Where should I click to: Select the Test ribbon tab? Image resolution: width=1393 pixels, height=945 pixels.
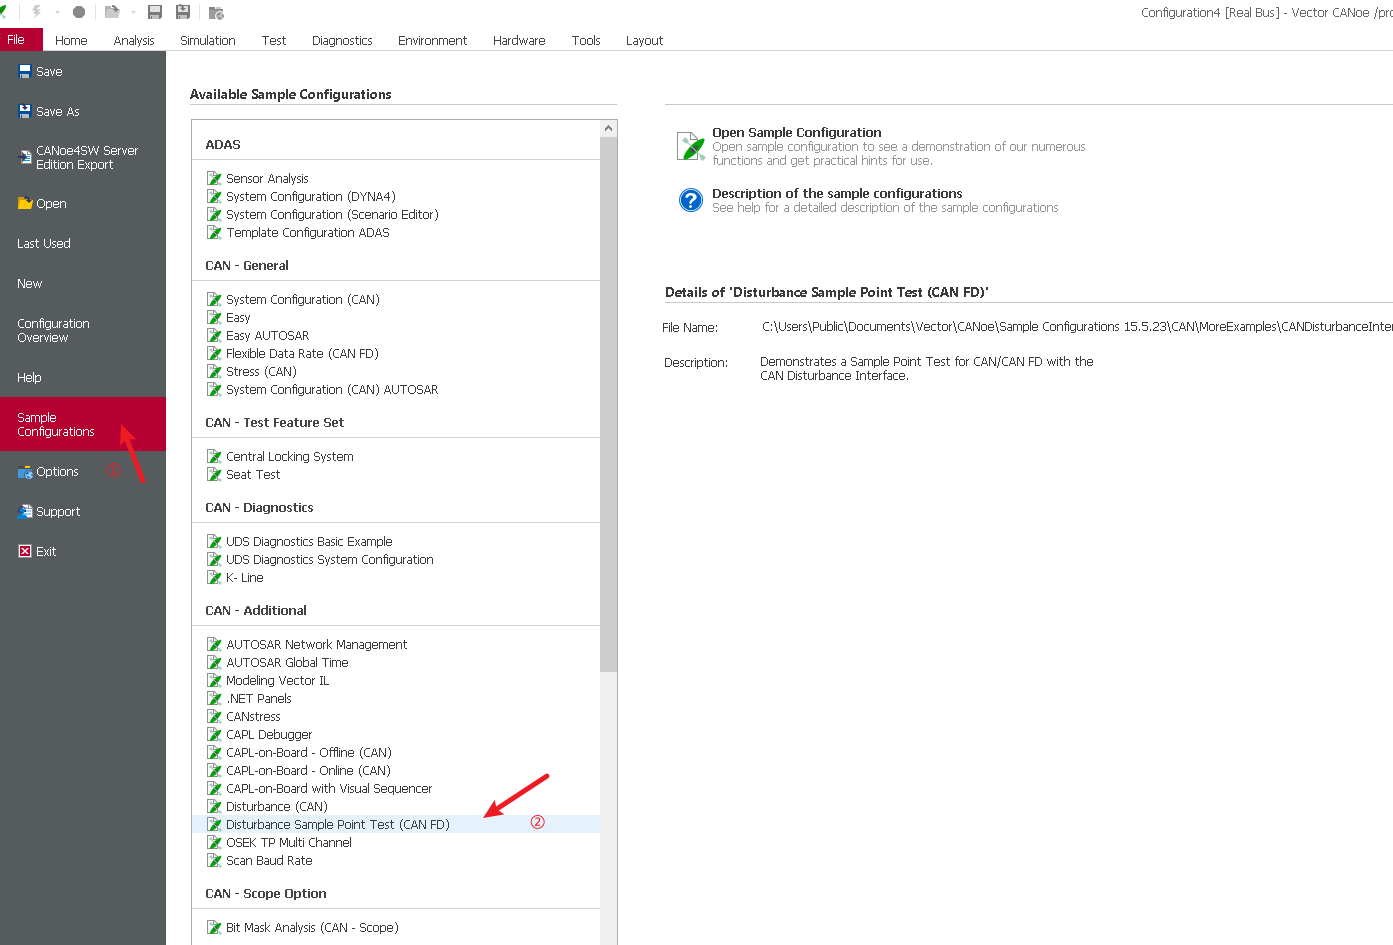point(274,41)
